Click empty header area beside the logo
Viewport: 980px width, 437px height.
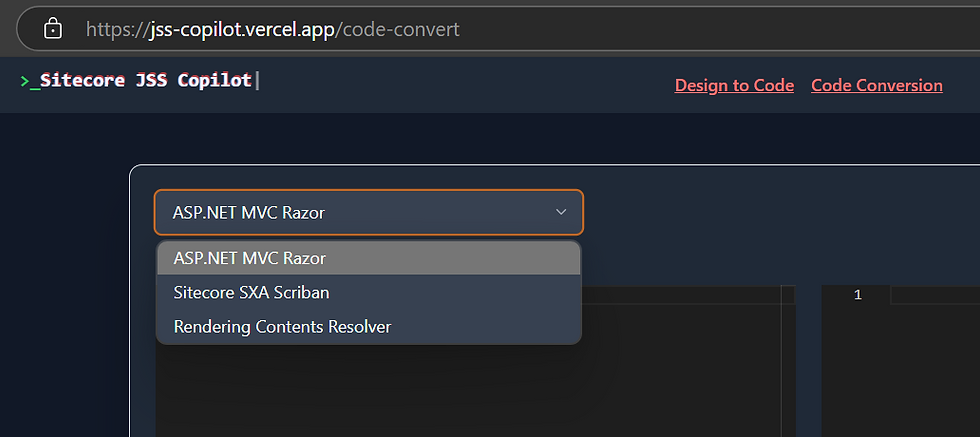462,85
